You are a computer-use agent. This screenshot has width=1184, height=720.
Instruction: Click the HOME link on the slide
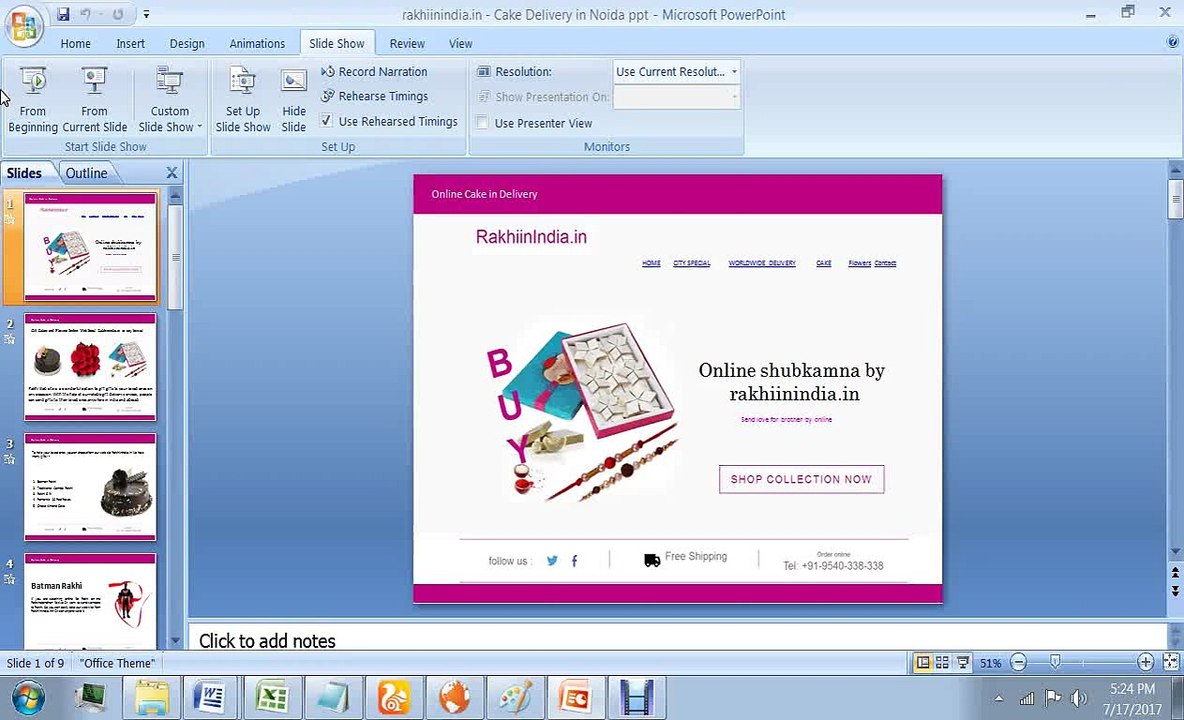651,263
